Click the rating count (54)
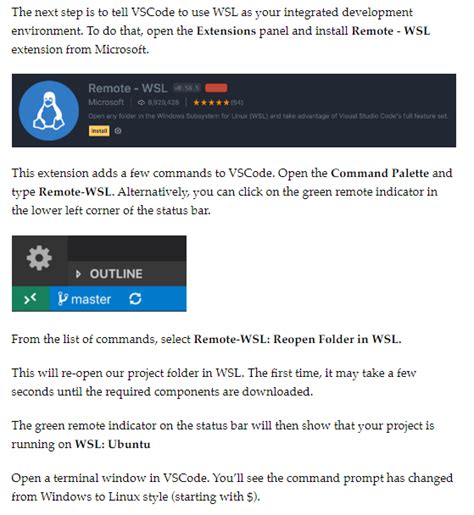 (x=237, y=103)
